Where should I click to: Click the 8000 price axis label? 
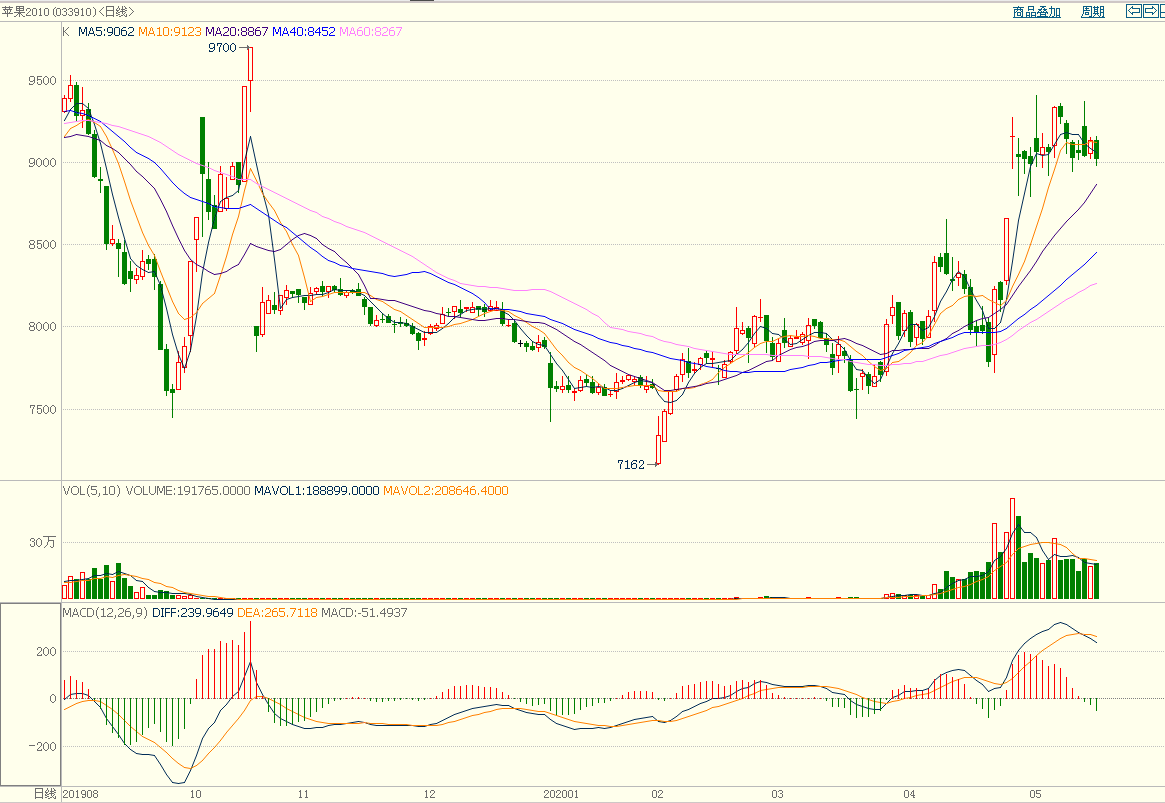pyautogui.click(x=42, y=327)
